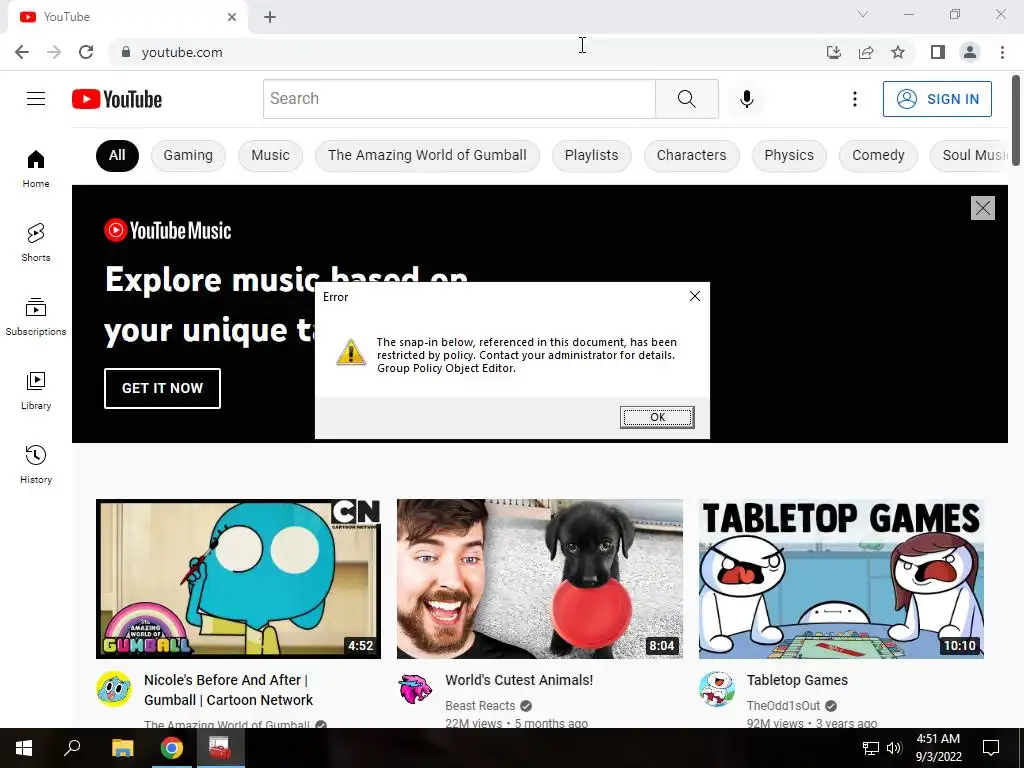Screen dimensions: 1024x768
Task: Click the address bar URL youtube.com
Action: tap(182, 52)
